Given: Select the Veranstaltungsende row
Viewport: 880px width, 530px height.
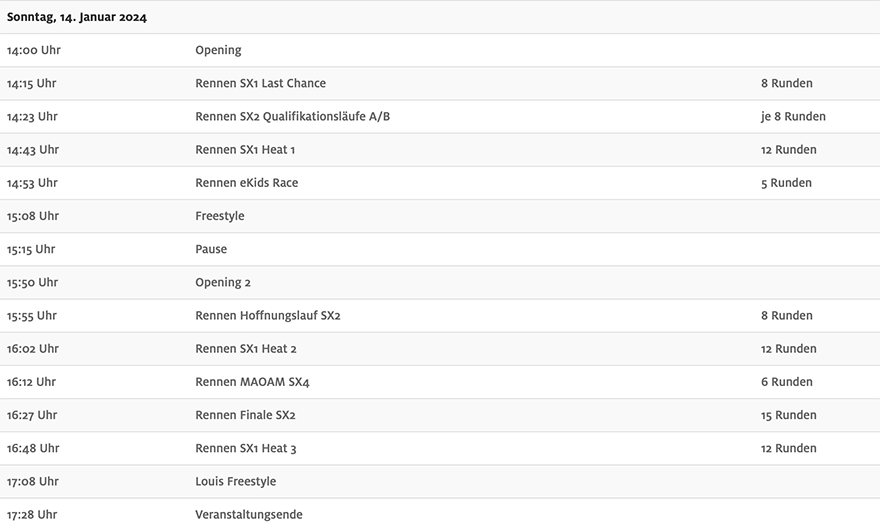Looking at the screenshot, I should click(440, 514).
